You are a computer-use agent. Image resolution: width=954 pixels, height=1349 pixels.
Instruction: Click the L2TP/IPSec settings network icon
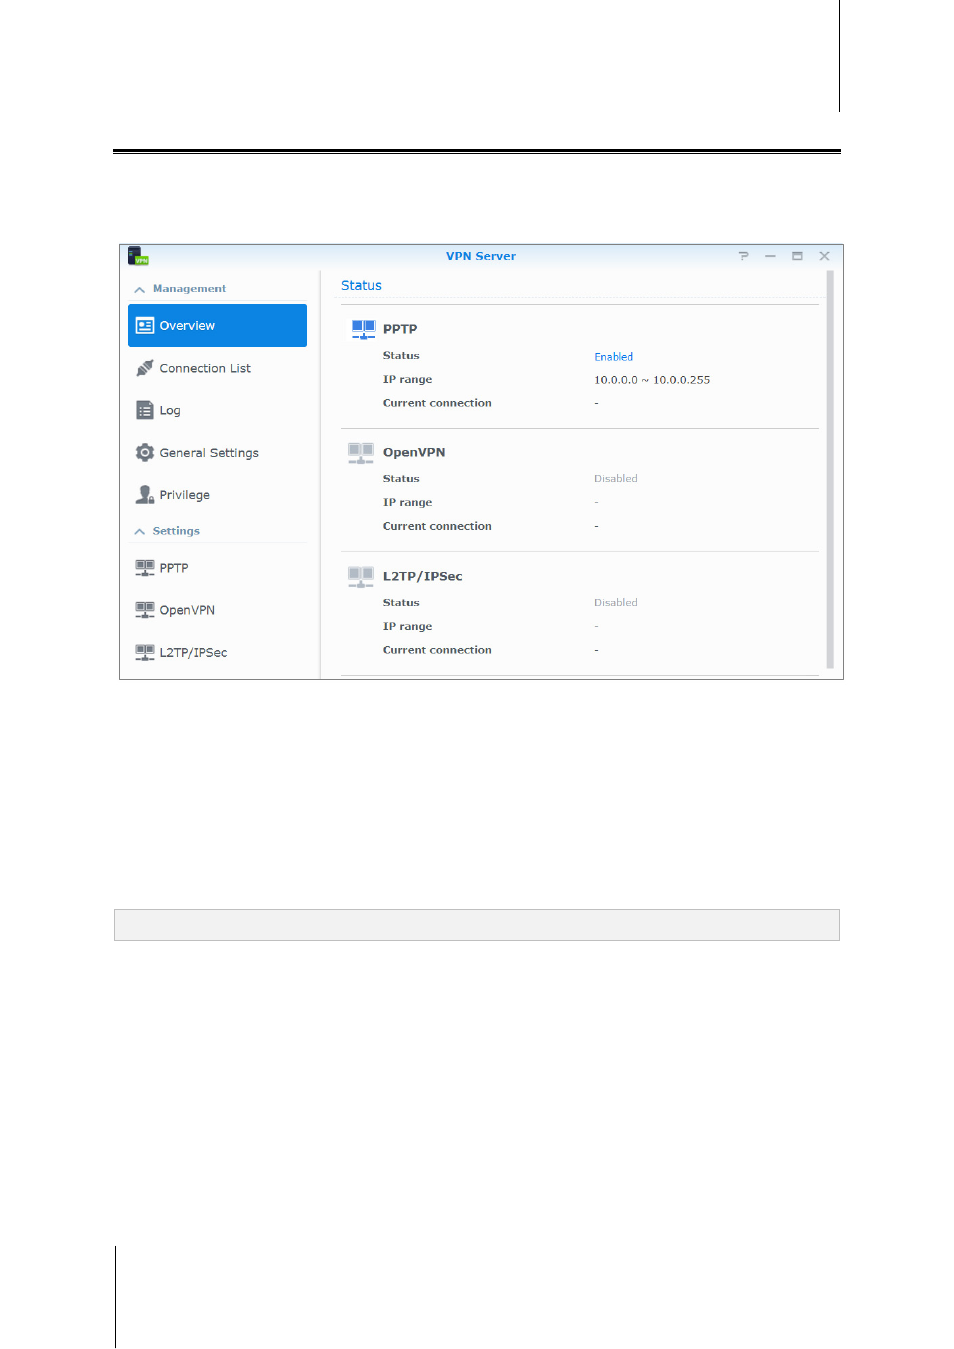click(145, 653)
